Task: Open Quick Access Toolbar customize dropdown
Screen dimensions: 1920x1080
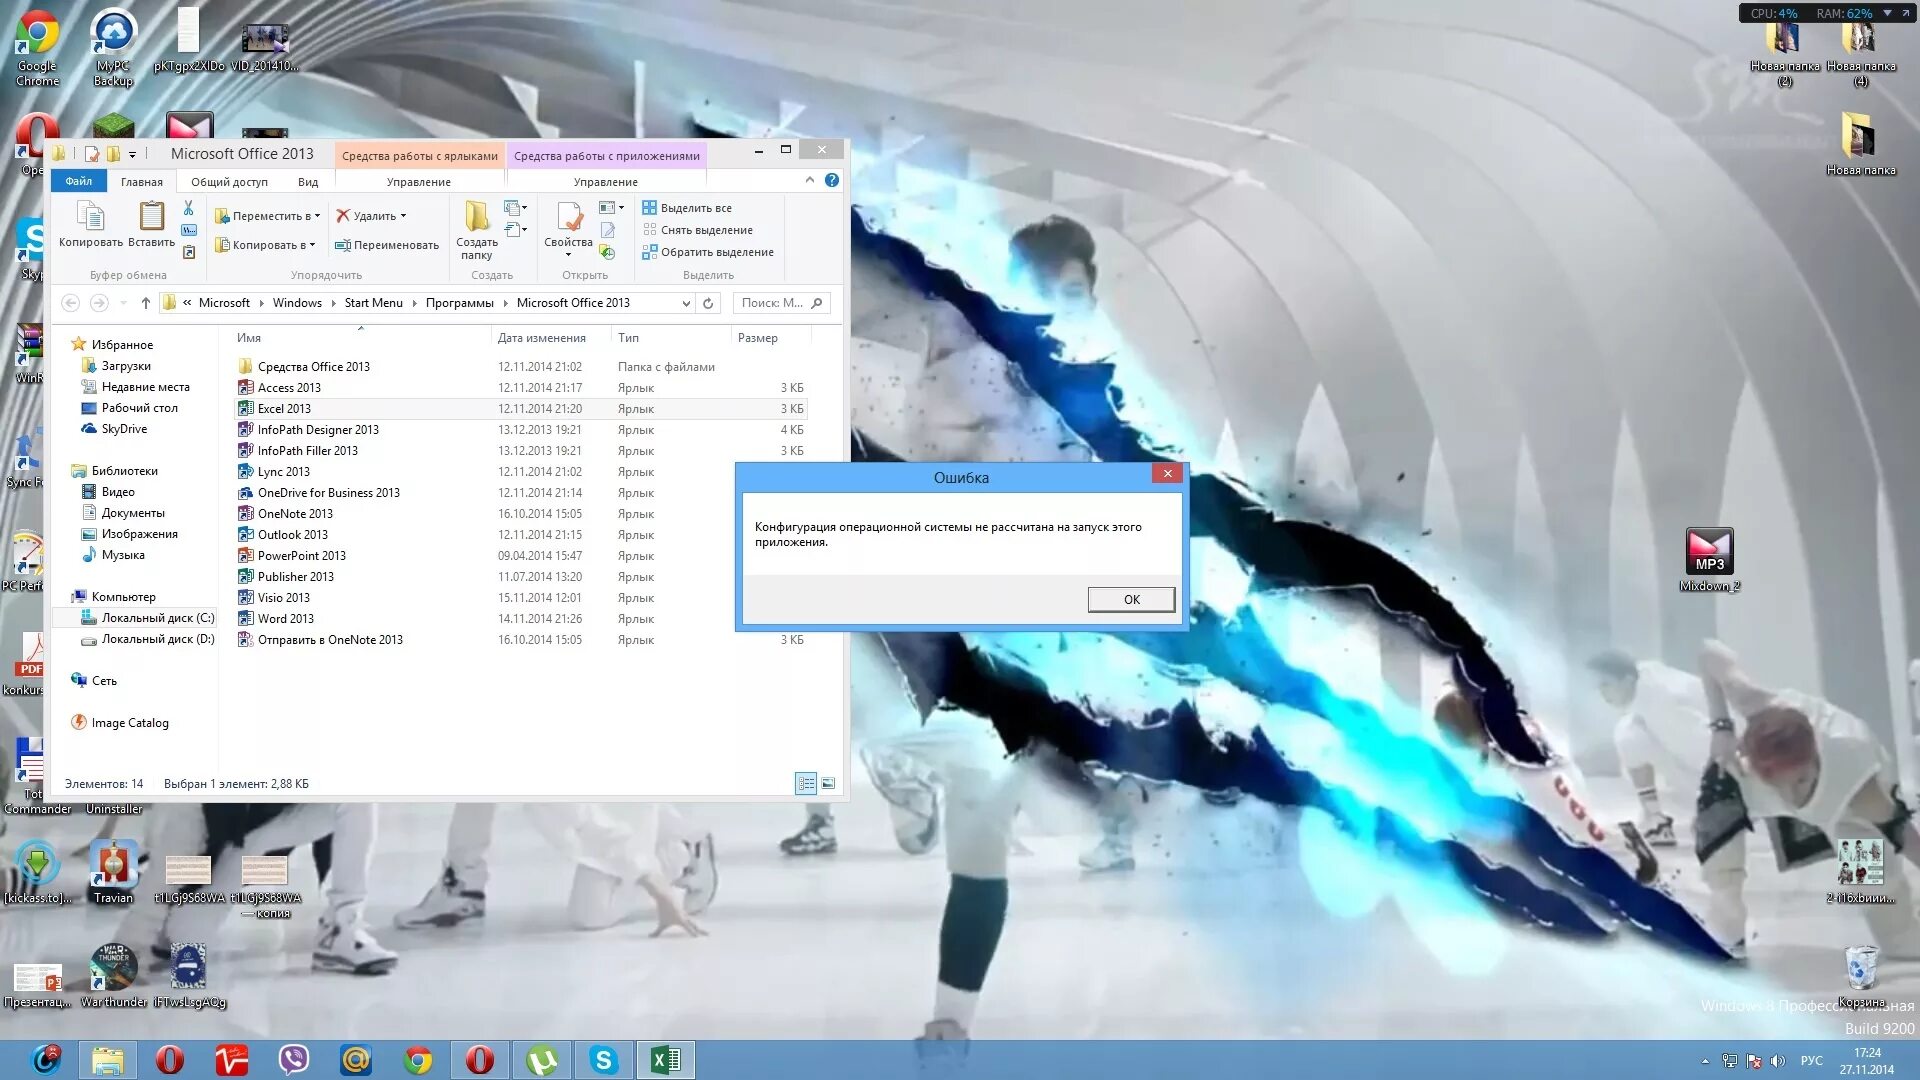Action: pos(132,154)
